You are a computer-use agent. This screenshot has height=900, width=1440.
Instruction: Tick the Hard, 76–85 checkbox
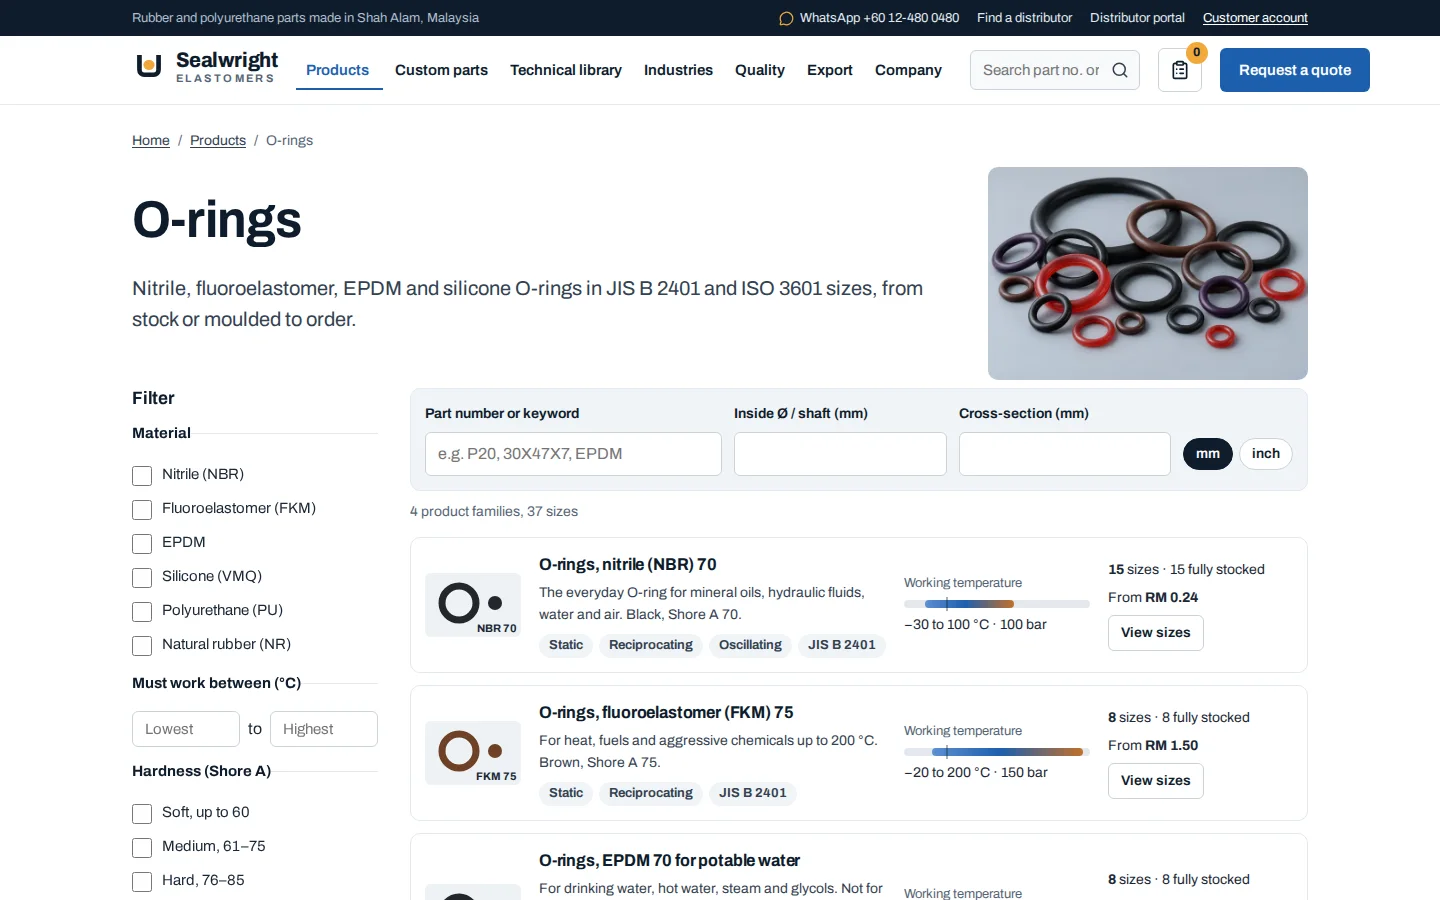click(142, 882)
